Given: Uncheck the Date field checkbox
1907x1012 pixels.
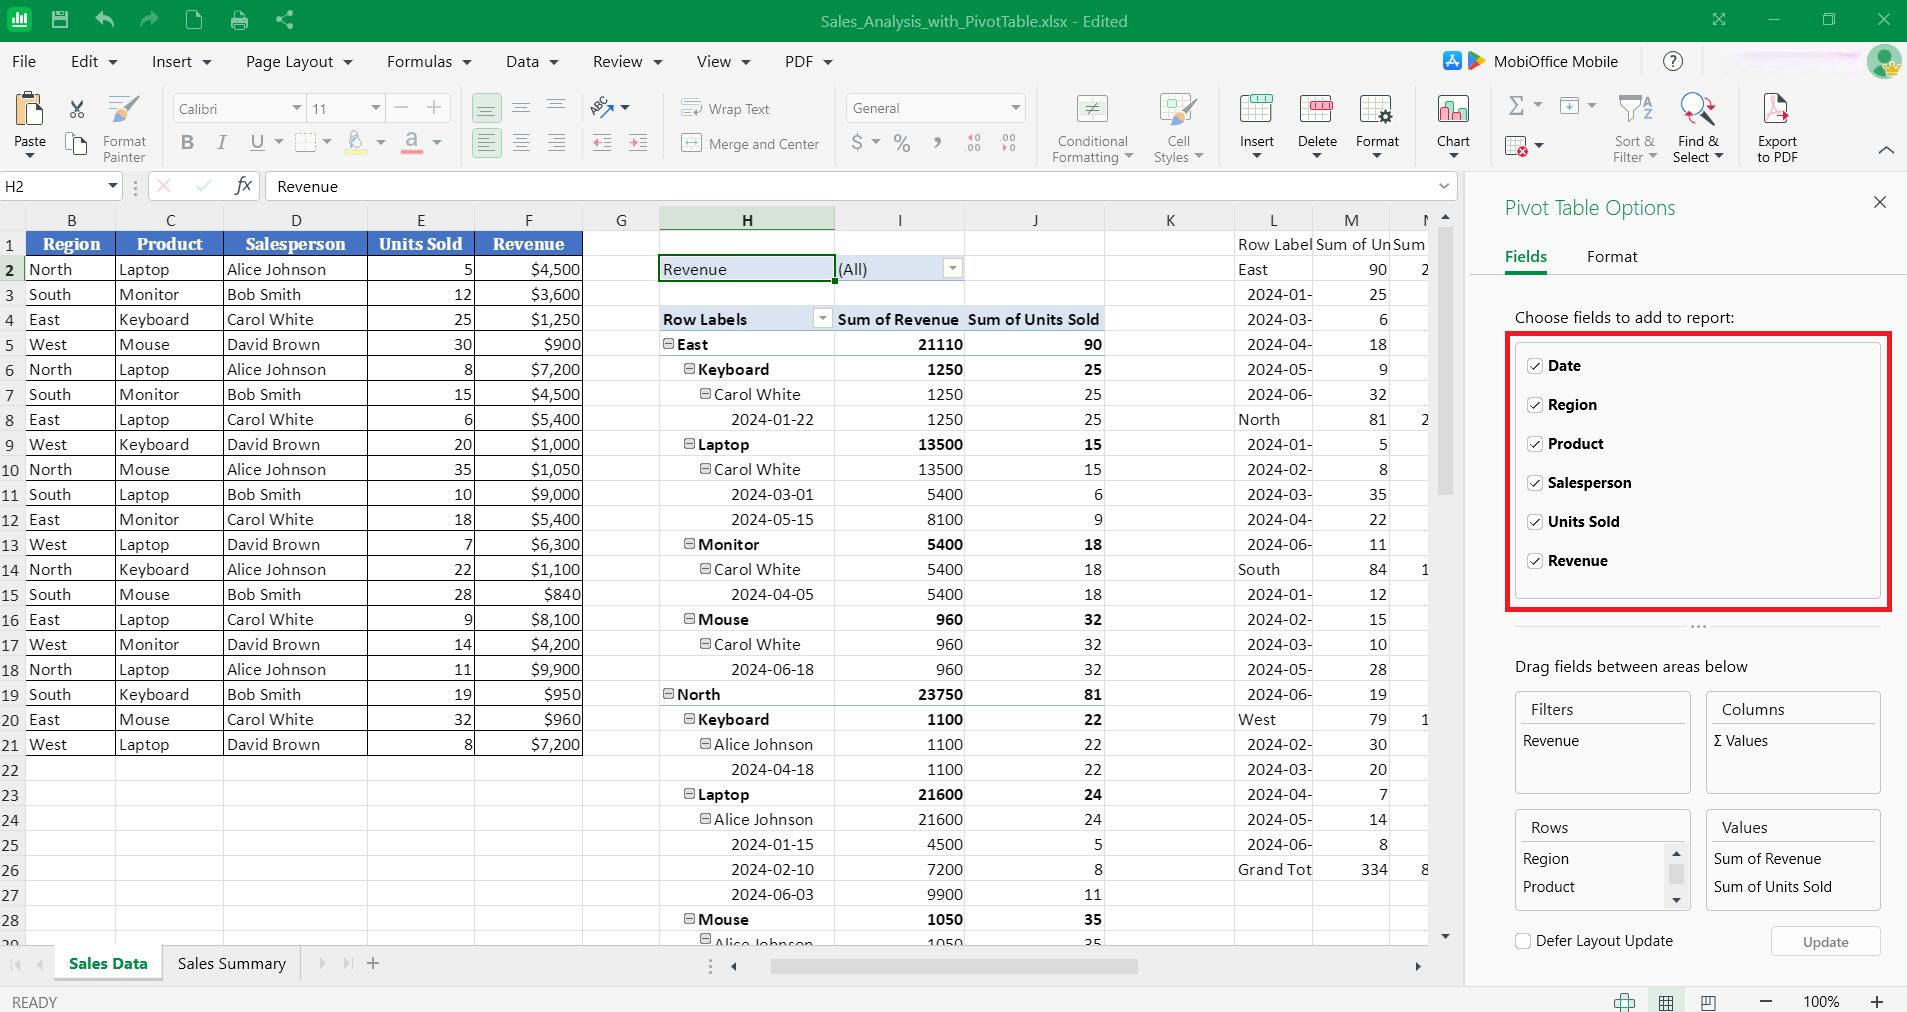Looking at the screenshot, I should pos(1535,366).
